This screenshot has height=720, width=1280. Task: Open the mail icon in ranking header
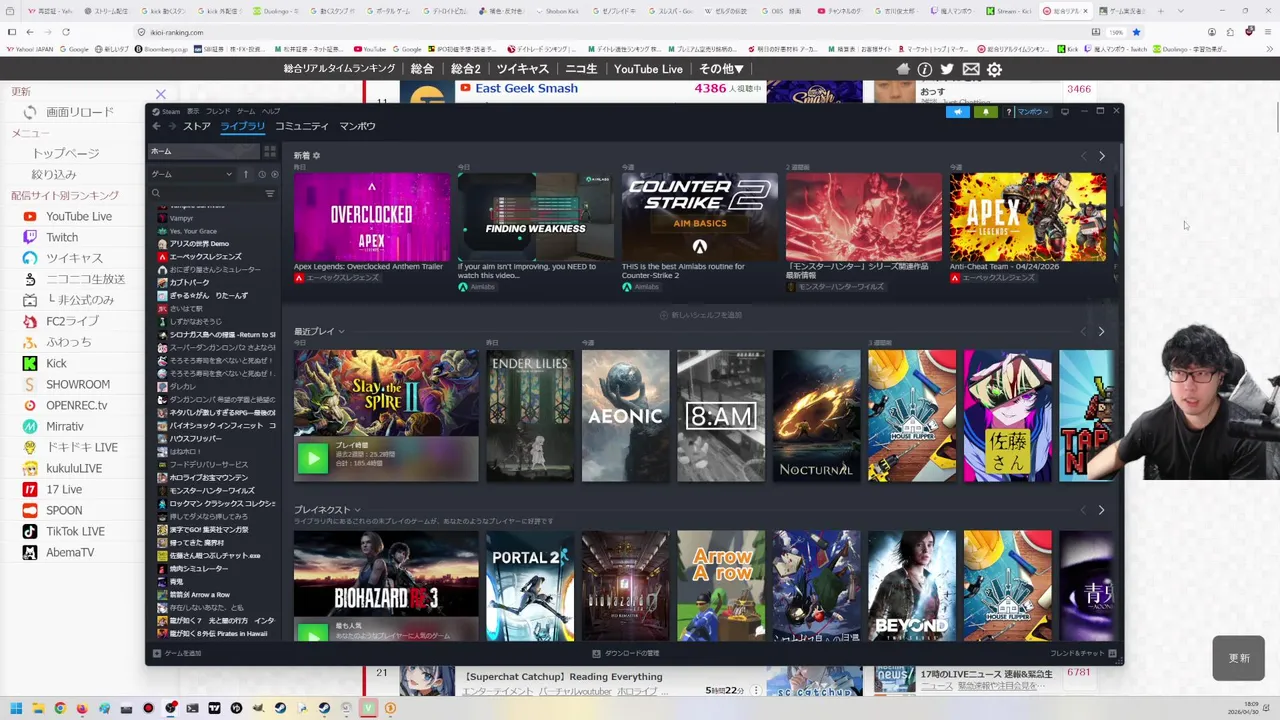971,69
